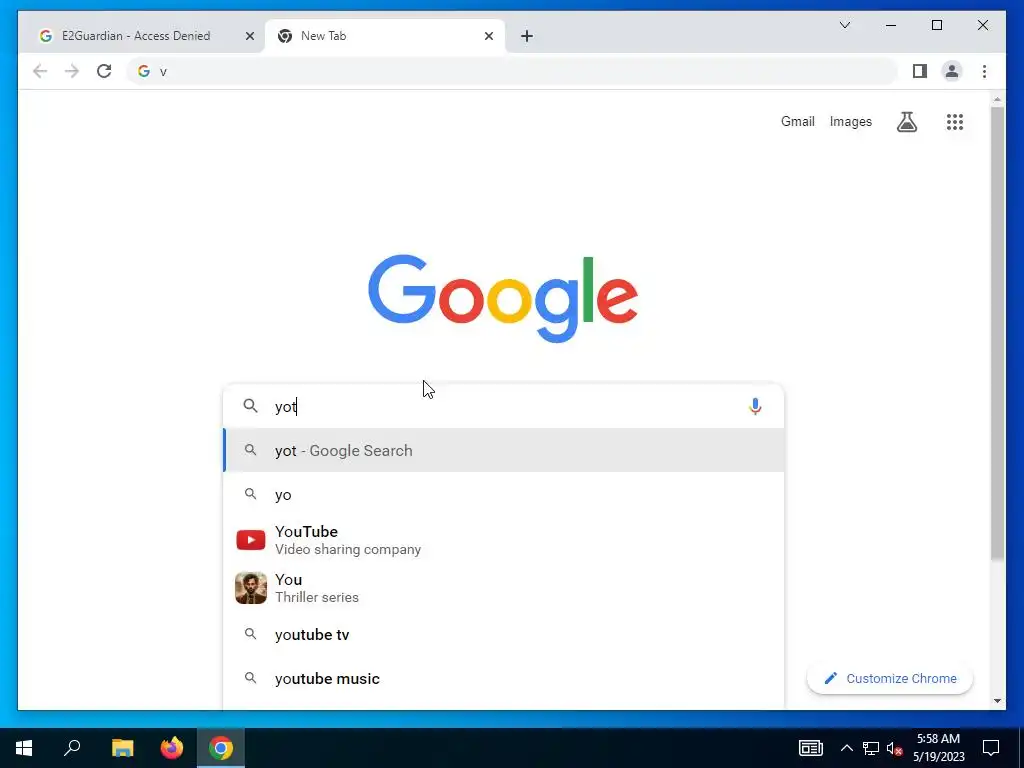Choose You Thriller series suggestion

503,588
